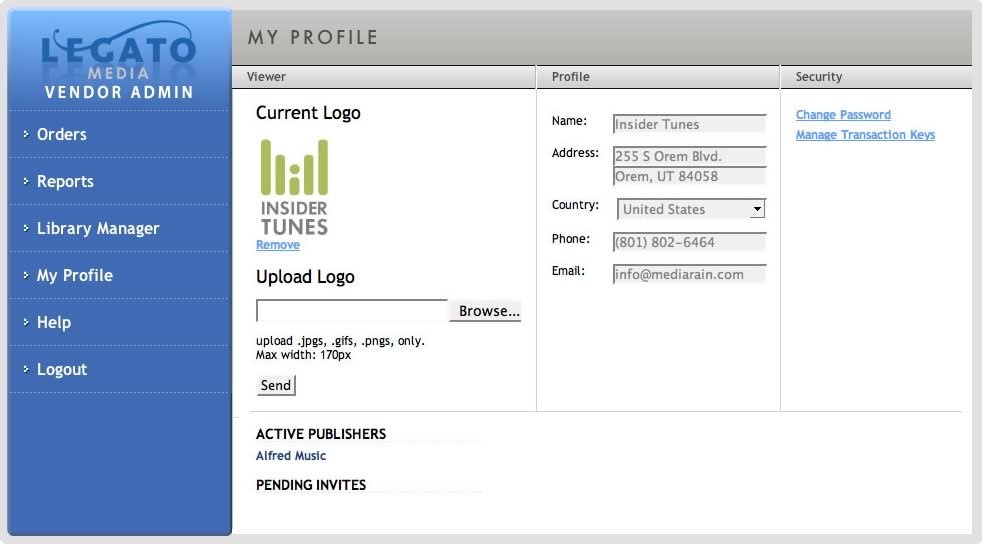
Task: Open Library Manager from the sidebar
Action: (x=98, y=228)
